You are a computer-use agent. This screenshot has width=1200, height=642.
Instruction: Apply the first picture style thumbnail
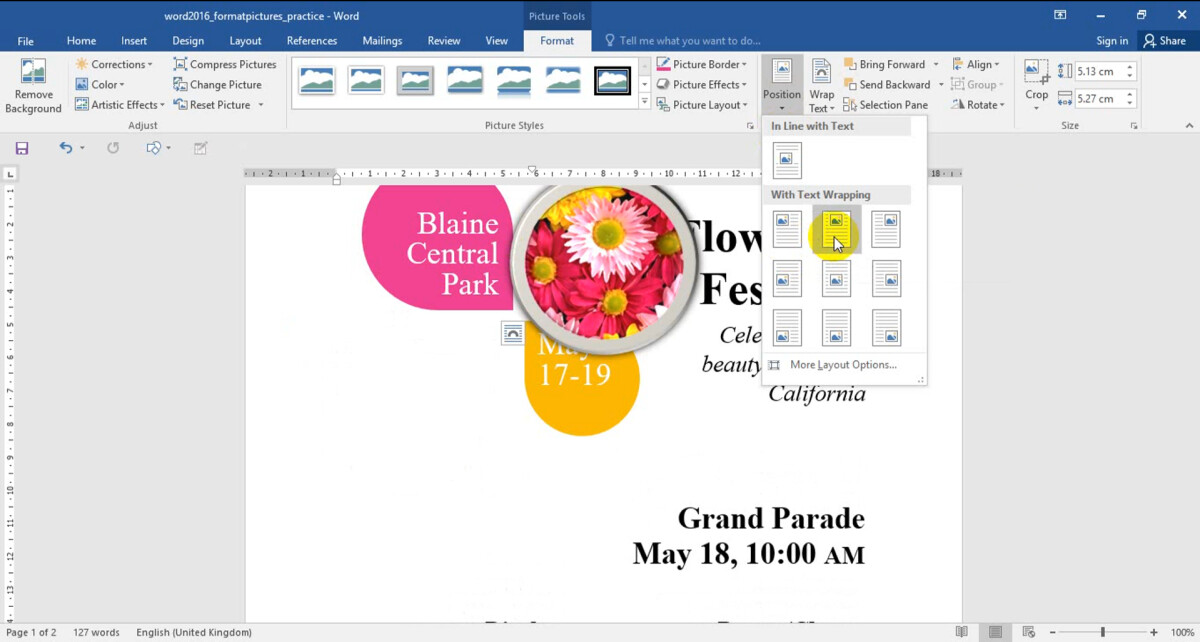coord(317,81)
